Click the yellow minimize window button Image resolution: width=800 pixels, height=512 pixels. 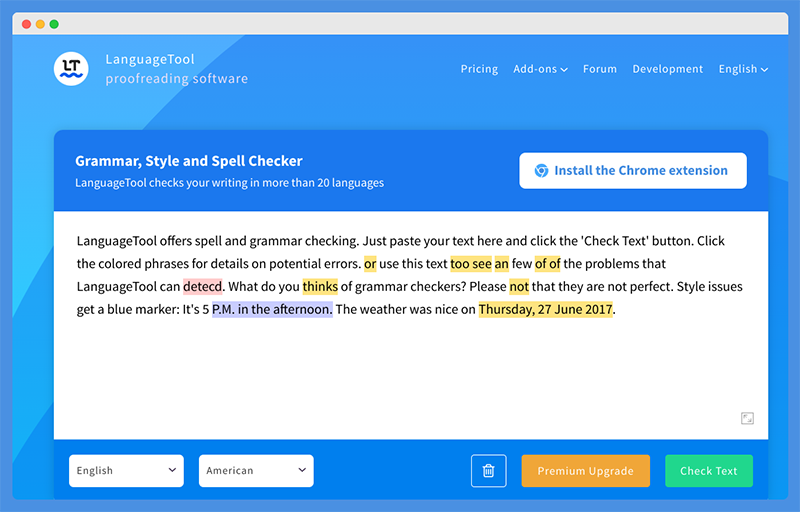pos(40,24)
